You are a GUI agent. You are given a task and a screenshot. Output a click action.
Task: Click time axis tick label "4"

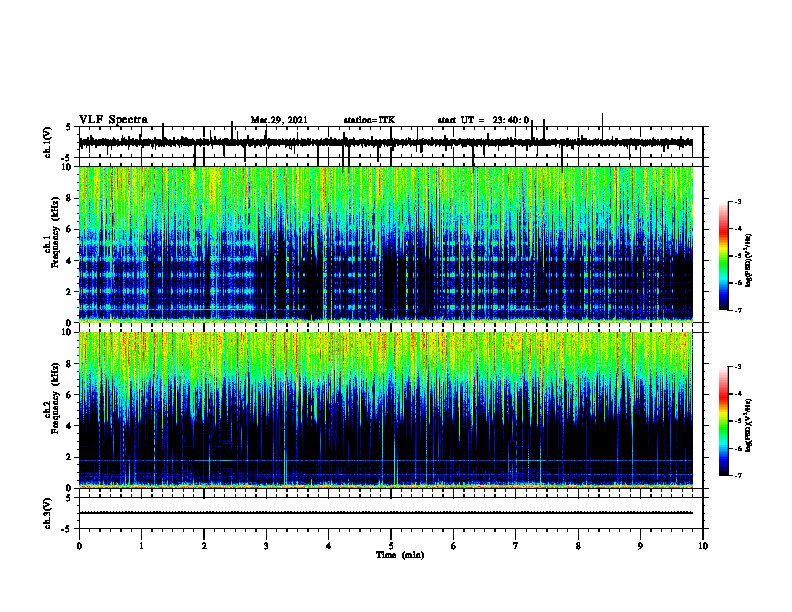(x=329, y=546)
